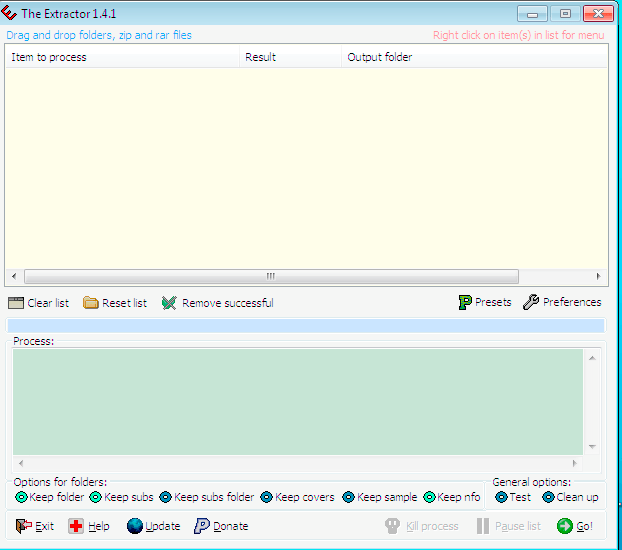Click the Remove successful cross icon
Image resolution: width=622 pixels, height=550 pixels.
click(169, 303)
